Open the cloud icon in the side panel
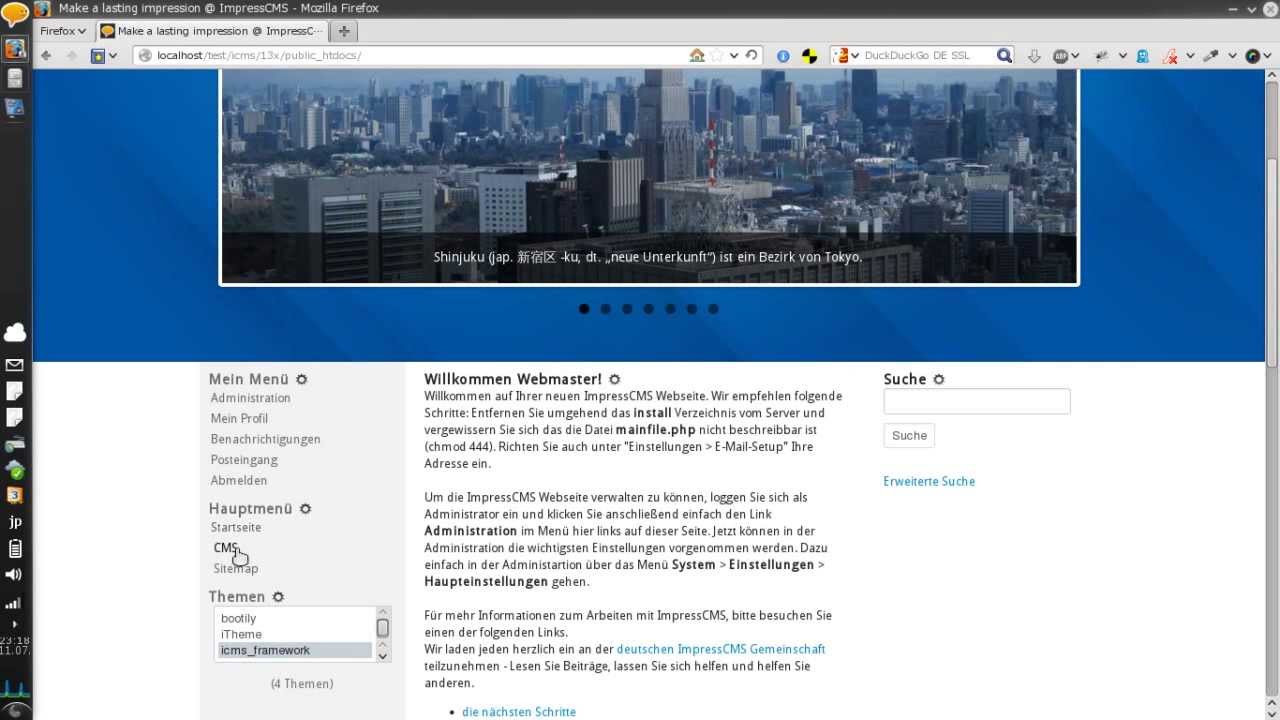The height and width of the screenshot is (720, 1280). coord(15,333)
